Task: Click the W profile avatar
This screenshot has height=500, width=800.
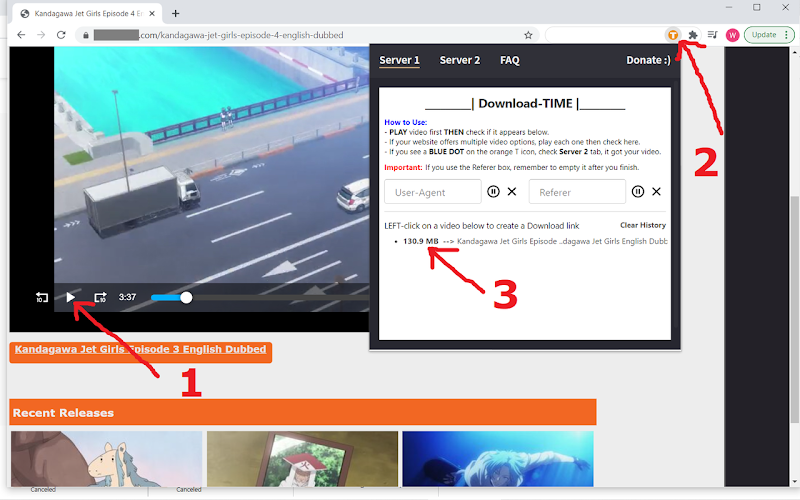Action: (x=733, y=35)
